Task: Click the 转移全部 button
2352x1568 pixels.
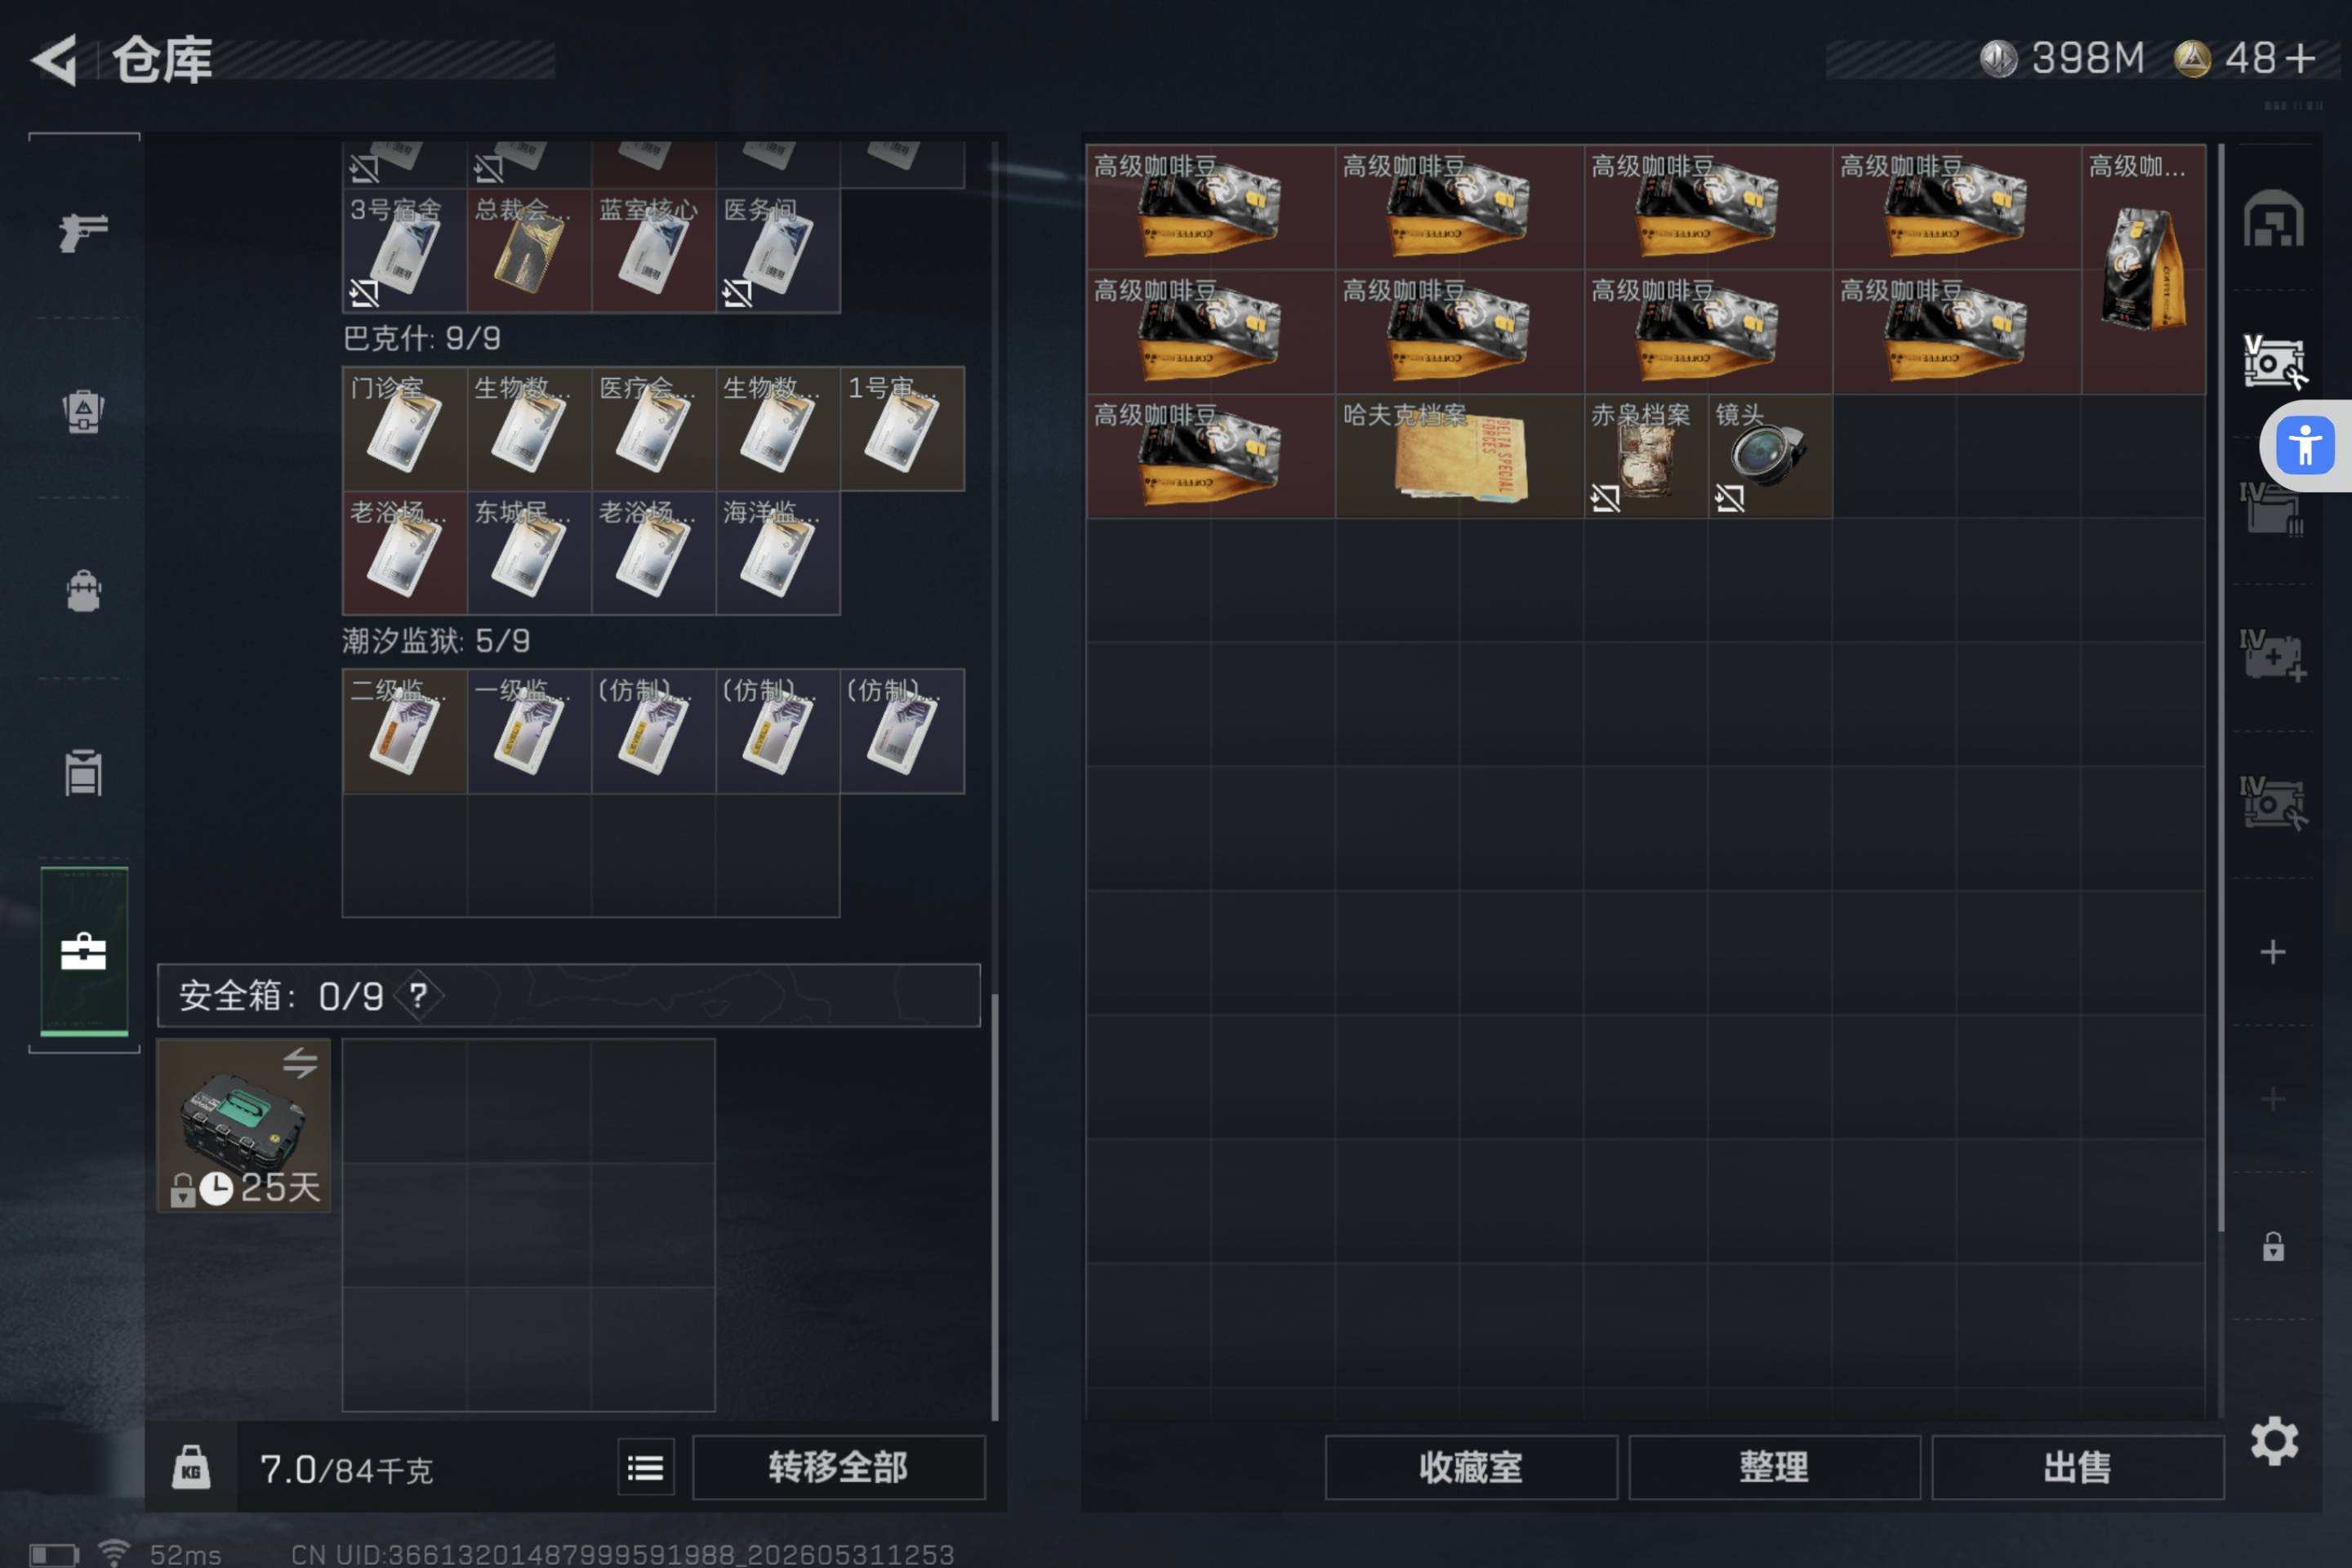Action: [x=838, y=1467]
